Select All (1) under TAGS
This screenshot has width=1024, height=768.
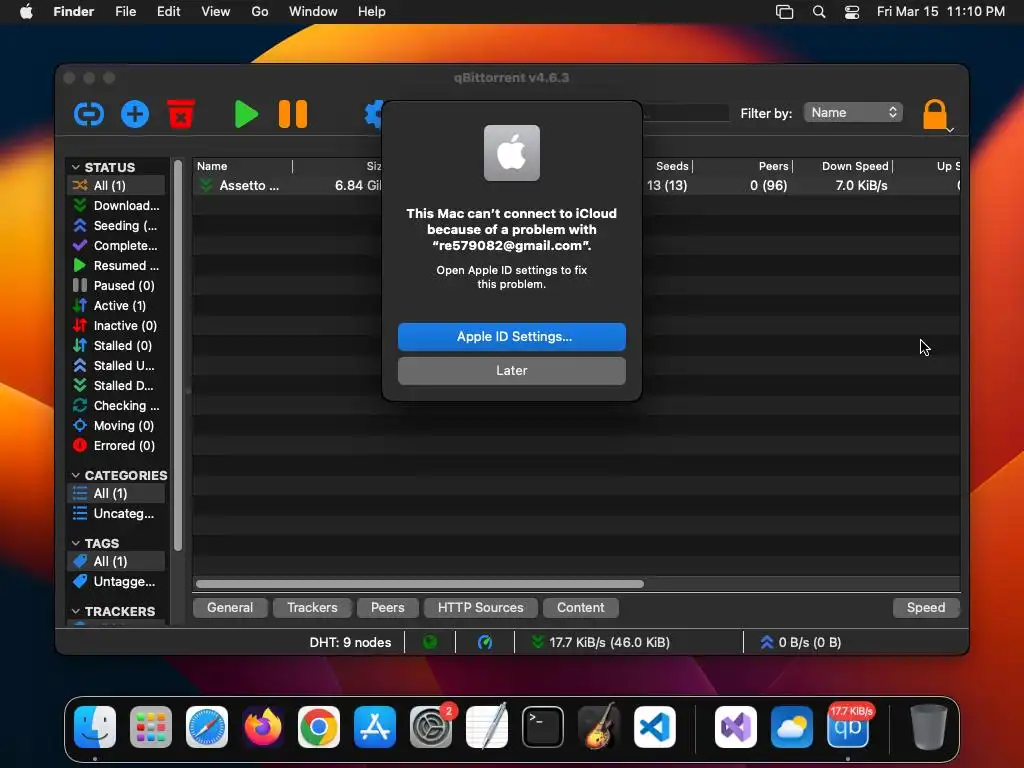(x=116, y=562)
